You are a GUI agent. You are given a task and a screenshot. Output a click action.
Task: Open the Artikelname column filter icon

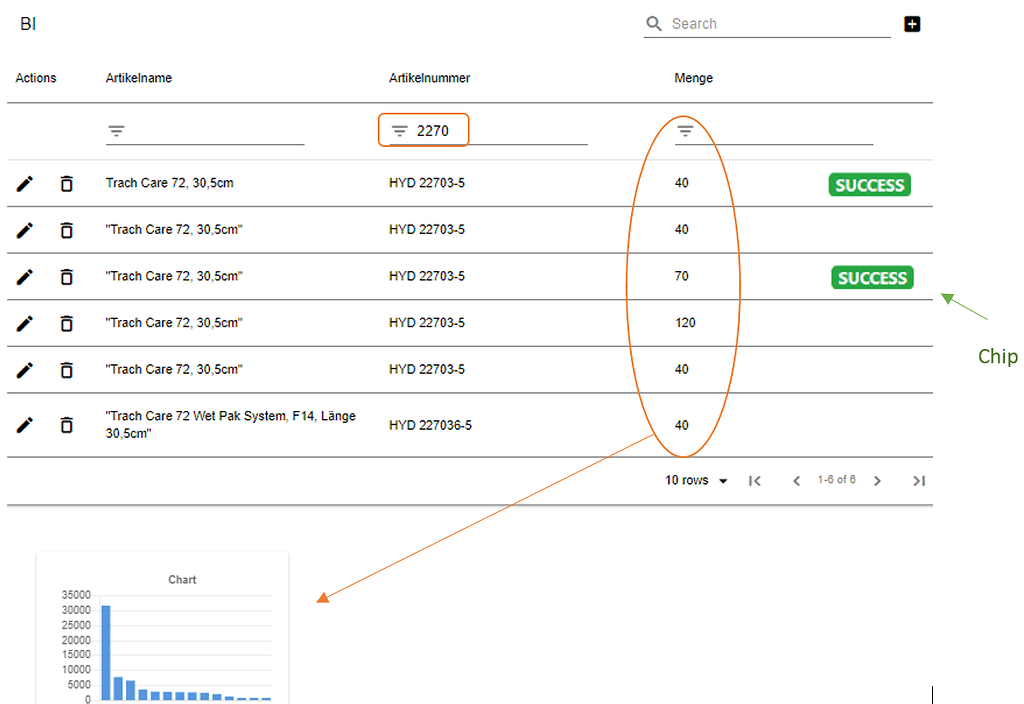click(x=116, y=130)
